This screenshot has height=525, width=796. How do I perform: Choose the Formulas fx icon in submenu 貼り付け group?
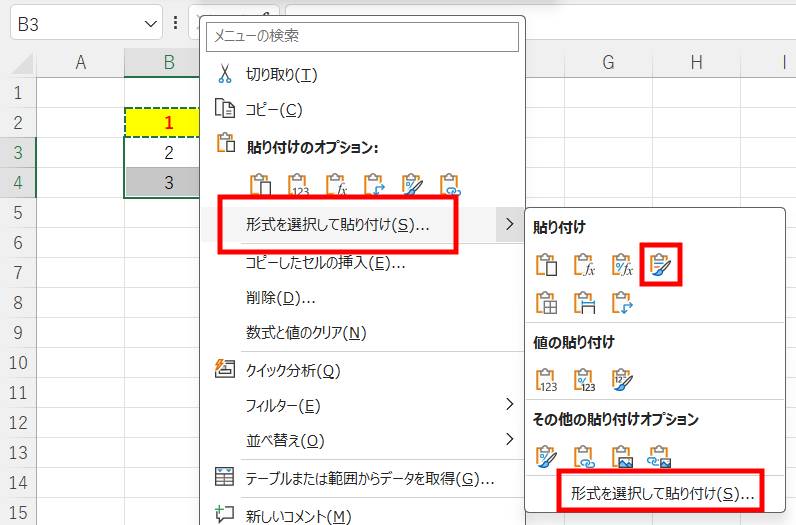[x=584, y=265]
